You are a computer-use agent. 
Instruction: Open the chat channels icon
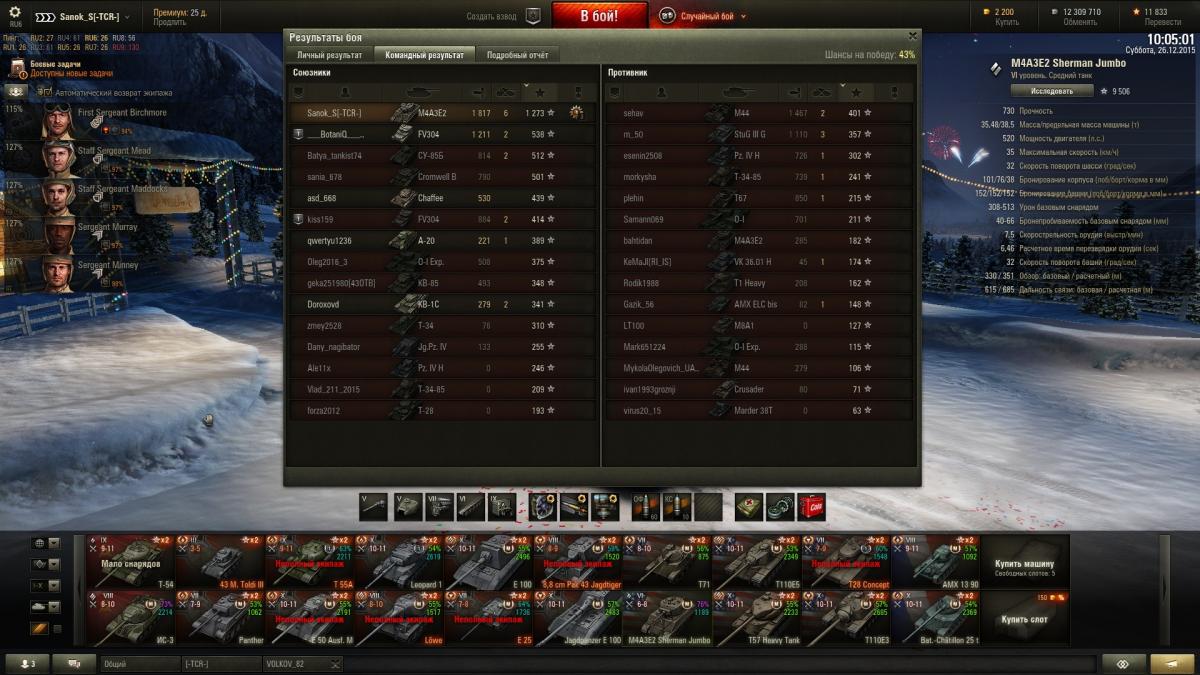pos(73,664)
